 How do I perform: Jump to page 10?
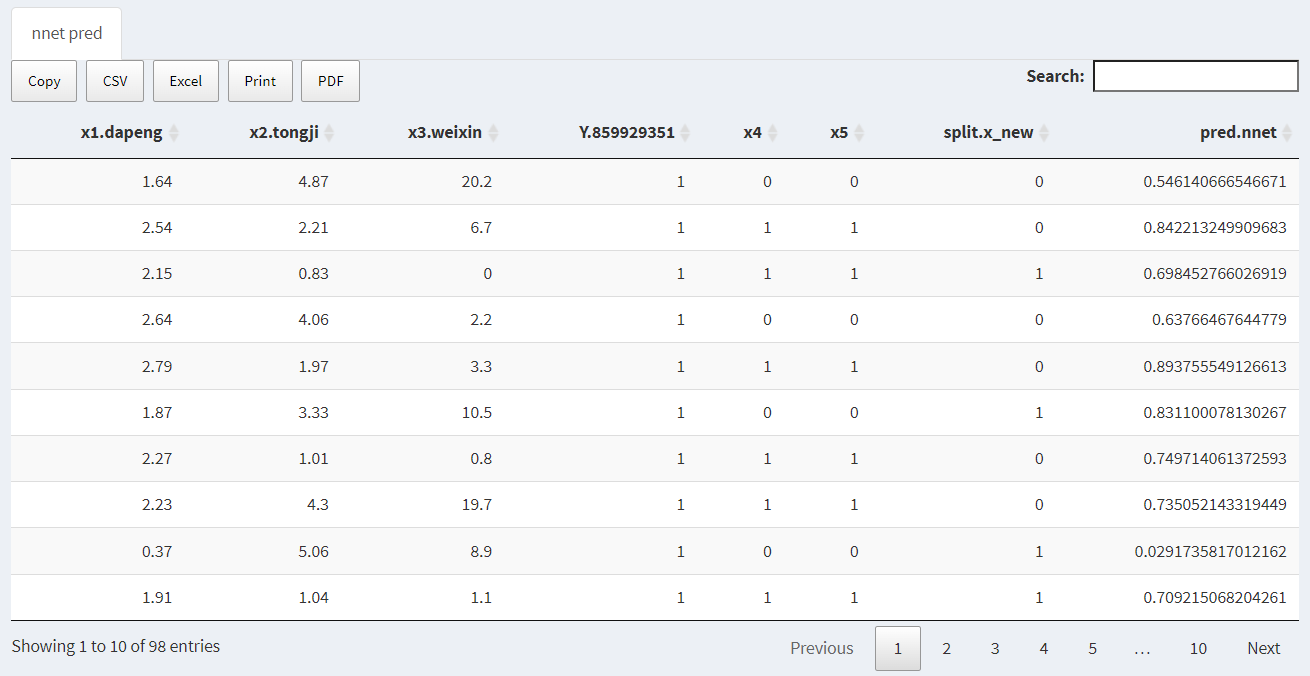[x=1198, y=648]
